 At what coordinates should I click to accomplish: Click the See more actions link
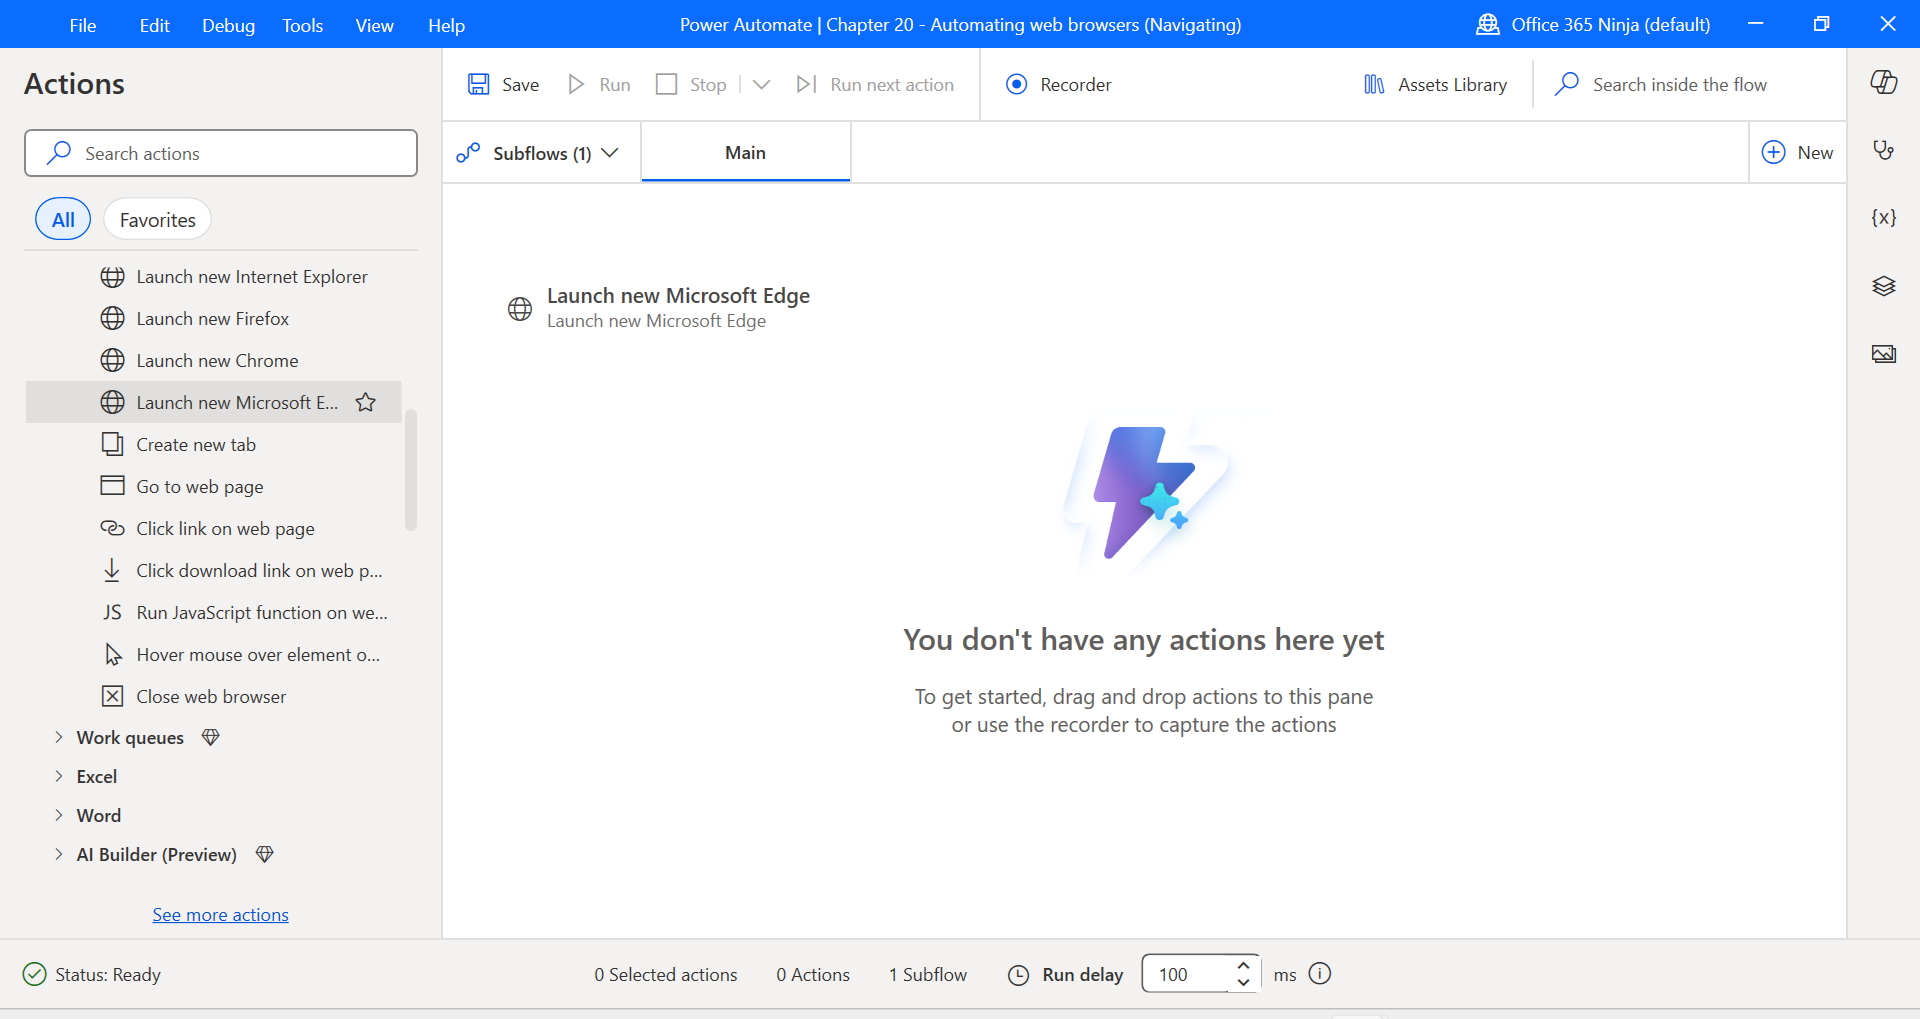tap(220, 913)
